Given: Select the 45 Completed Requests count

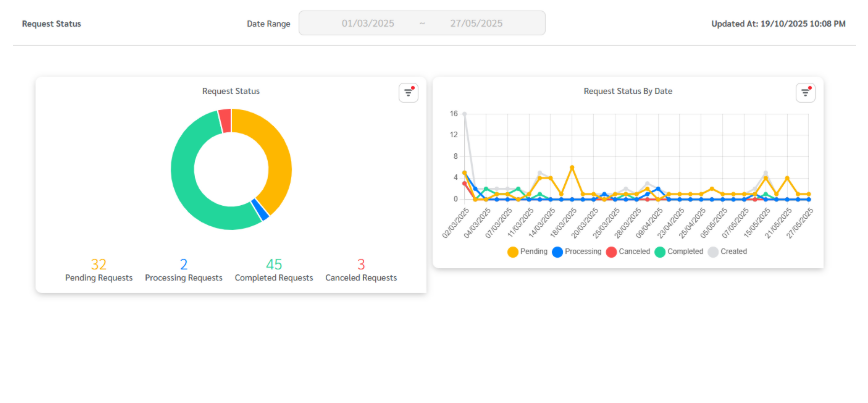Looking at the screenshot, I should pos(274,265).
